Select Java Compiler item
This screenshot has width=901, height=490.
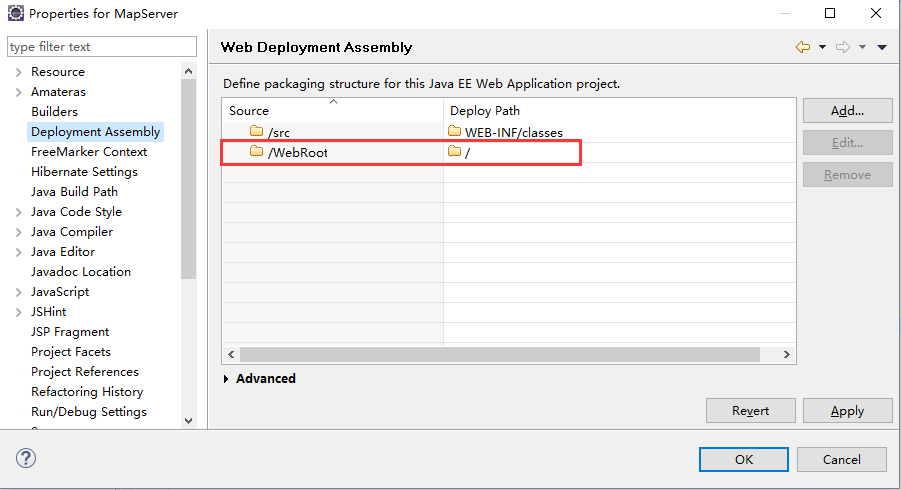(x=72, y=232)
